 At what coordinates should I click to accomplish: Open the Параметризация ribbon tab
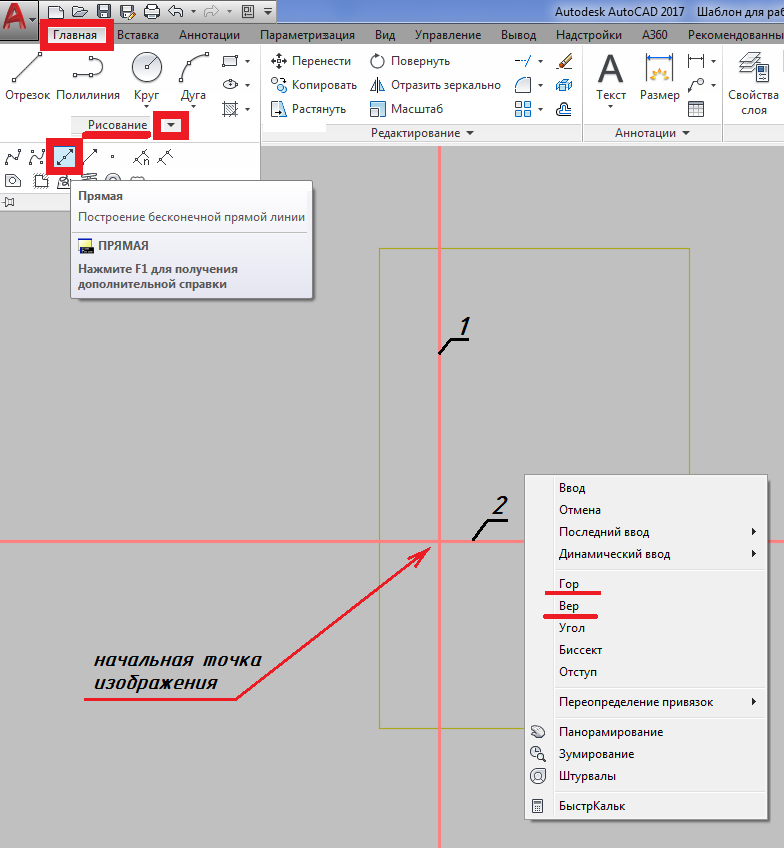tap(308, 35)
